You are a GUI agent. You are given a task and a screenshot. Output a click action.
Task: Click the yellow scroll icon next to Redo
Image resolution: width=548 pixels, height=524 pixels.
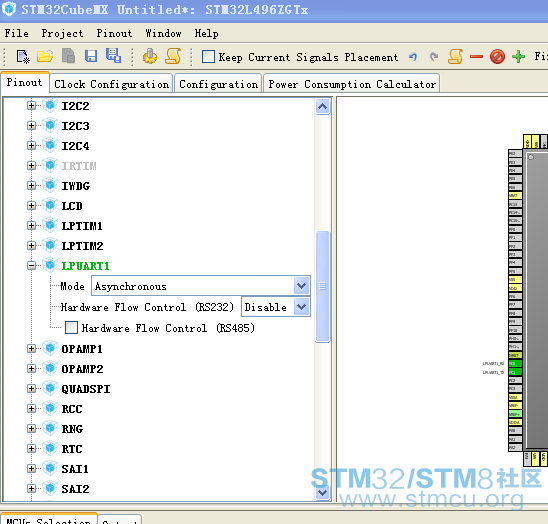455,56
